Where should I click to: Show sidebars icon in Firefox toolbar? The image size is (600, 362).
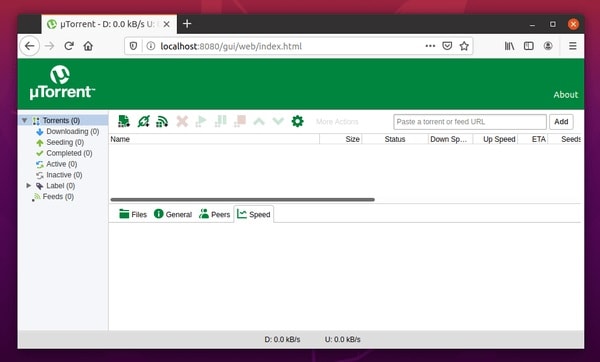point(529,46)
